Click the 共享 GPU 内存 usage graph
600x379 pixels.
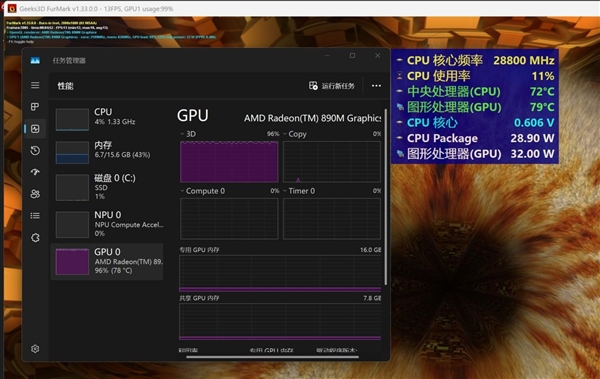click(280, 322)
